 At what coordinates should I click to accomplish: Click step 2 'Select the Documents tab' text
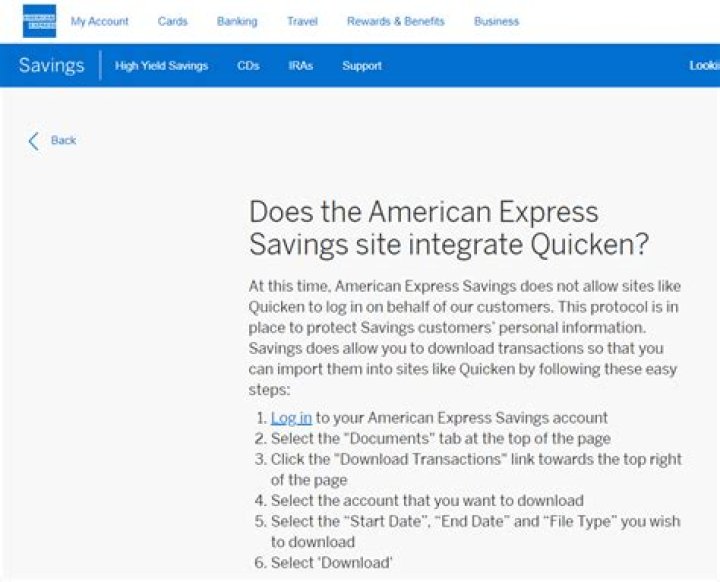pyautogui.click(x=441, y=439)
